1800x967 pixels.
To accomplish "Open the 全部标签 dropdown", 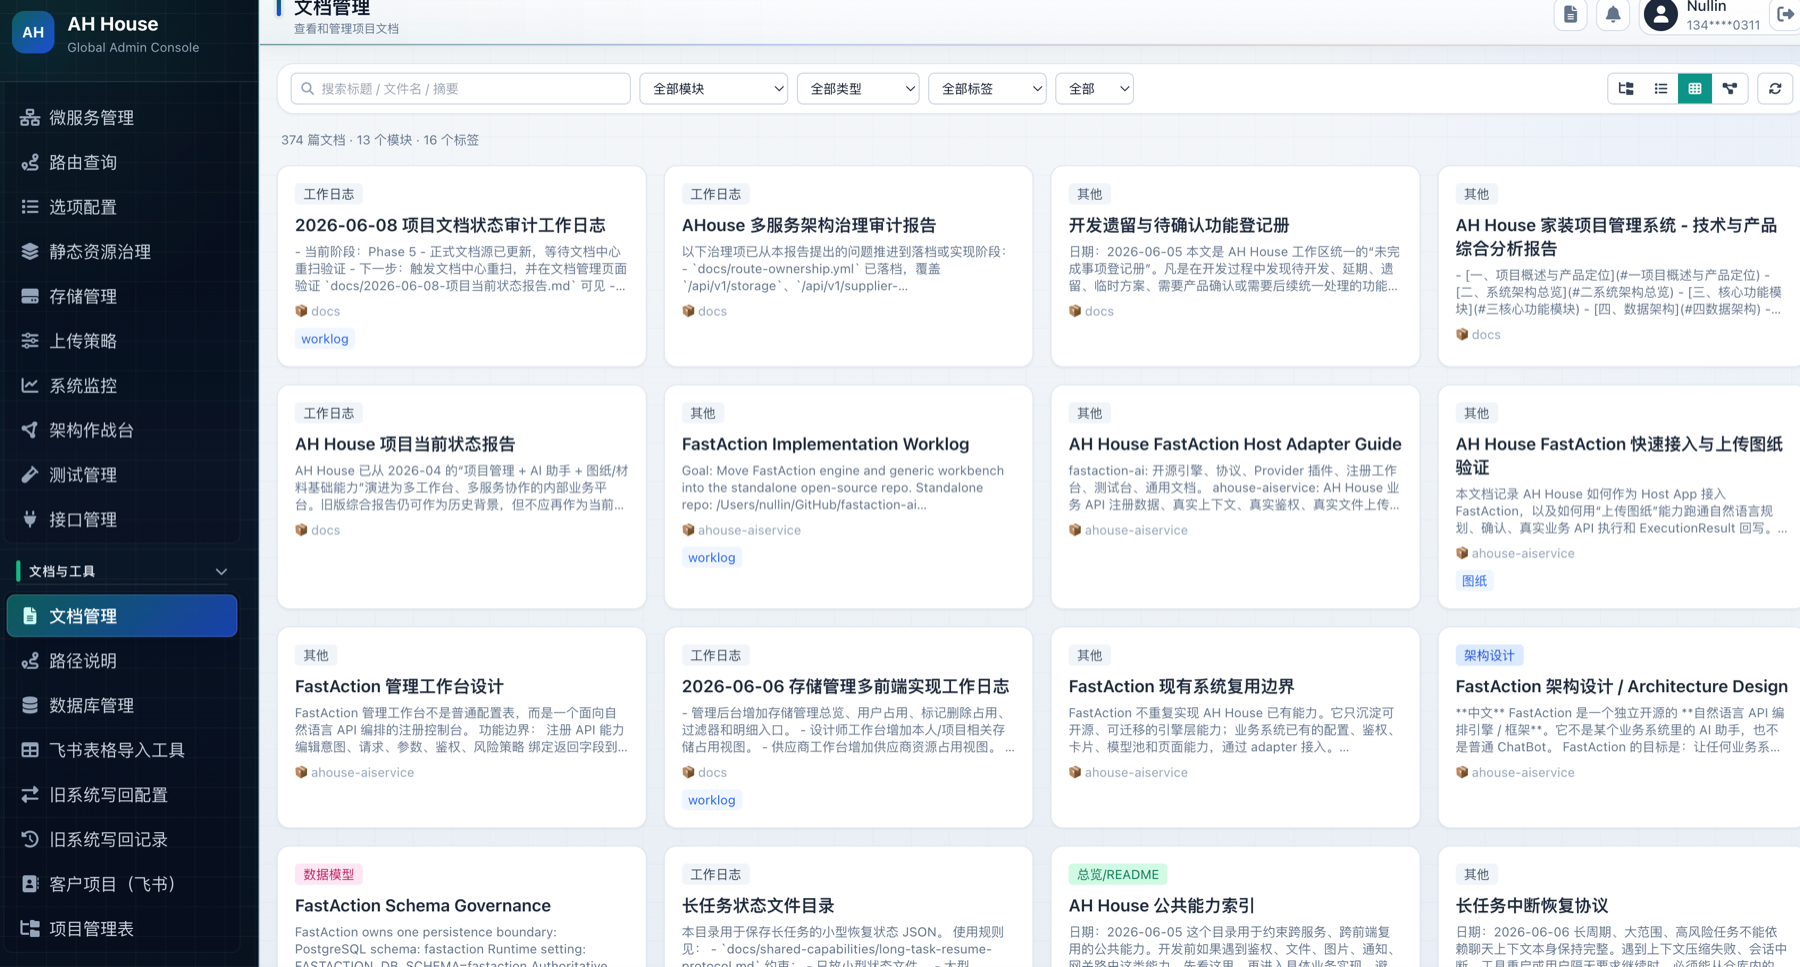I will [x=987, y=89].
